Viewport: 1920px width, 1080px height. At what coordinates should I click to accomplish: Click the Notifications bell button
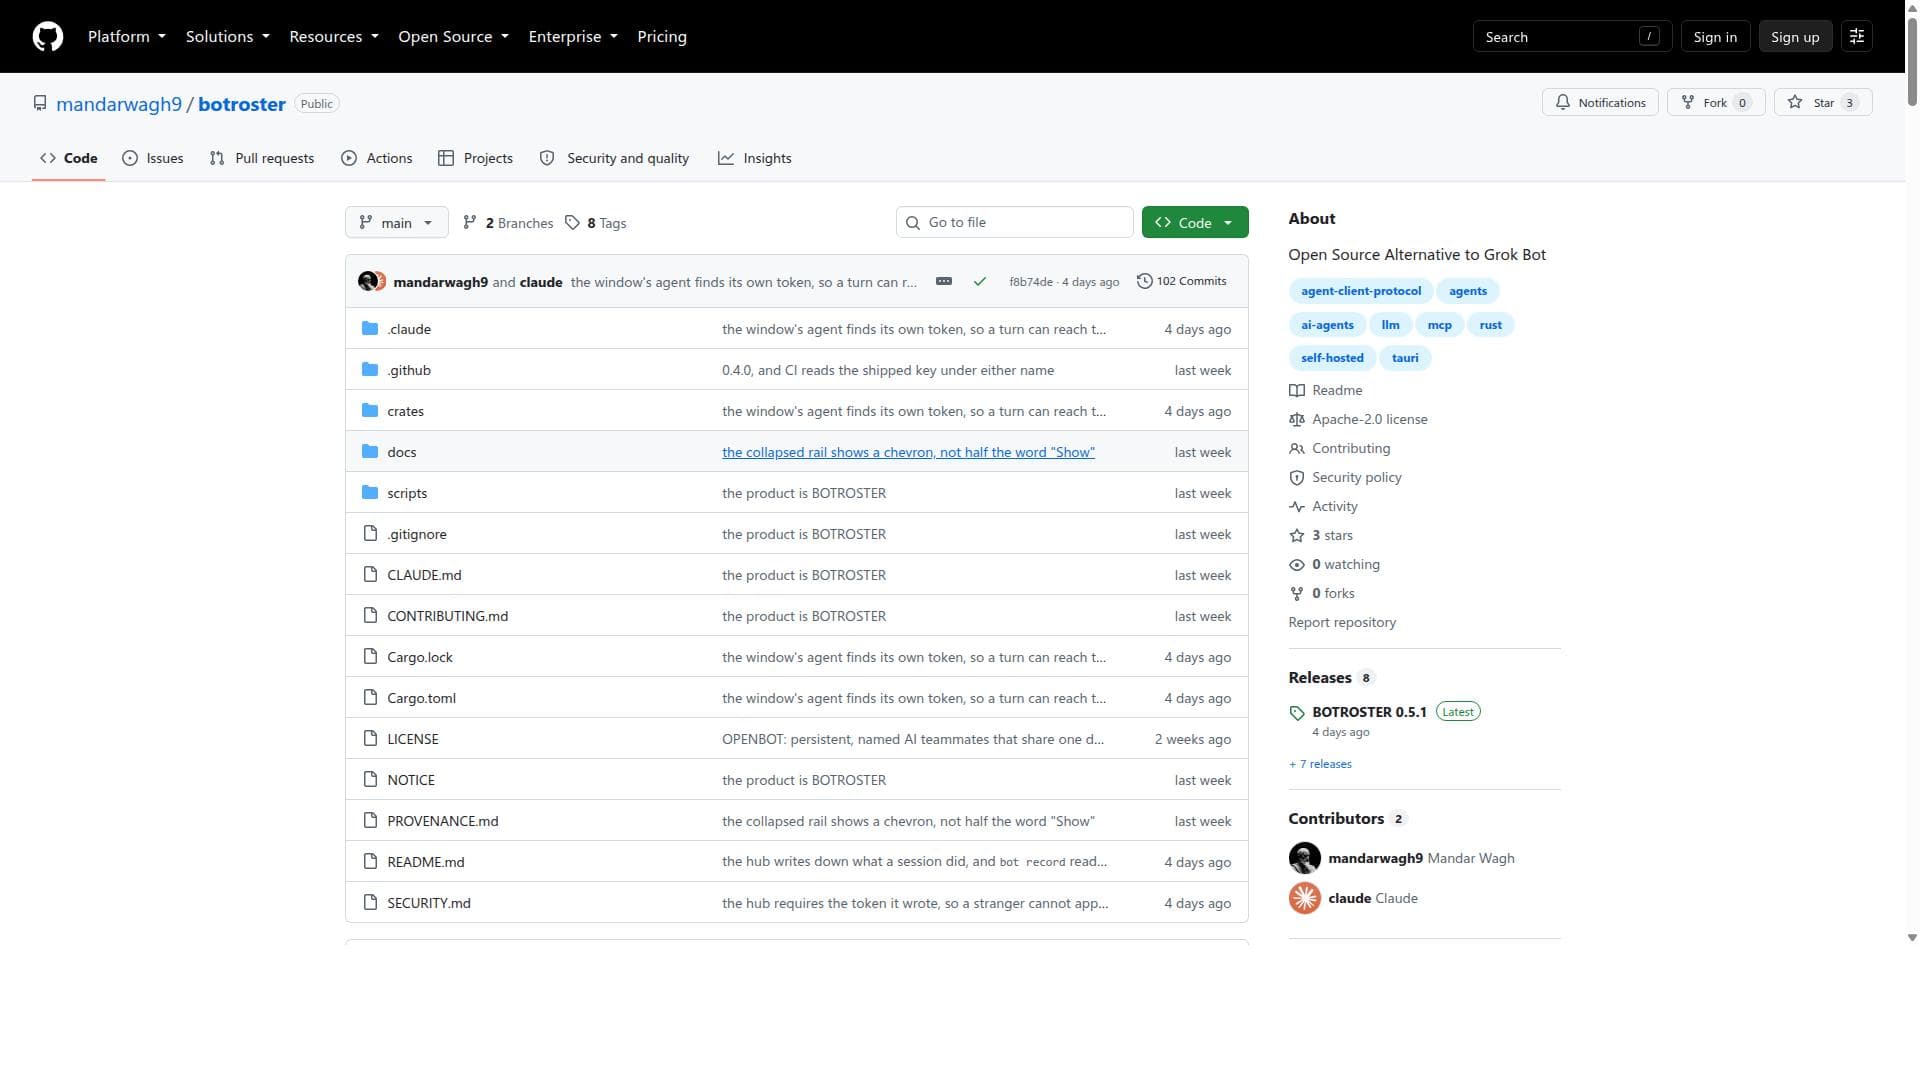pos(1600,103)
